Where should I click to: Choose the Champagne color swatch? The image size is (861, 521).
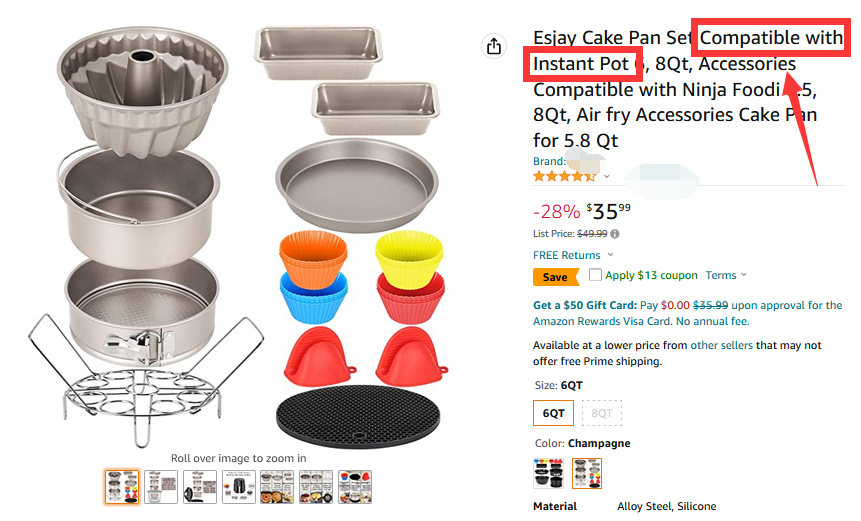click(587, 474)
